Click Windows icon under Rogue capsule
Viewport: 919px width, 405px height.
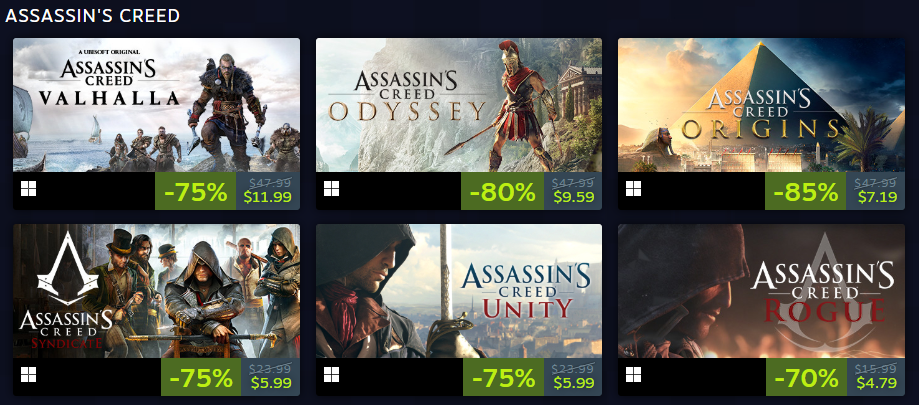(x=633, y=375)
